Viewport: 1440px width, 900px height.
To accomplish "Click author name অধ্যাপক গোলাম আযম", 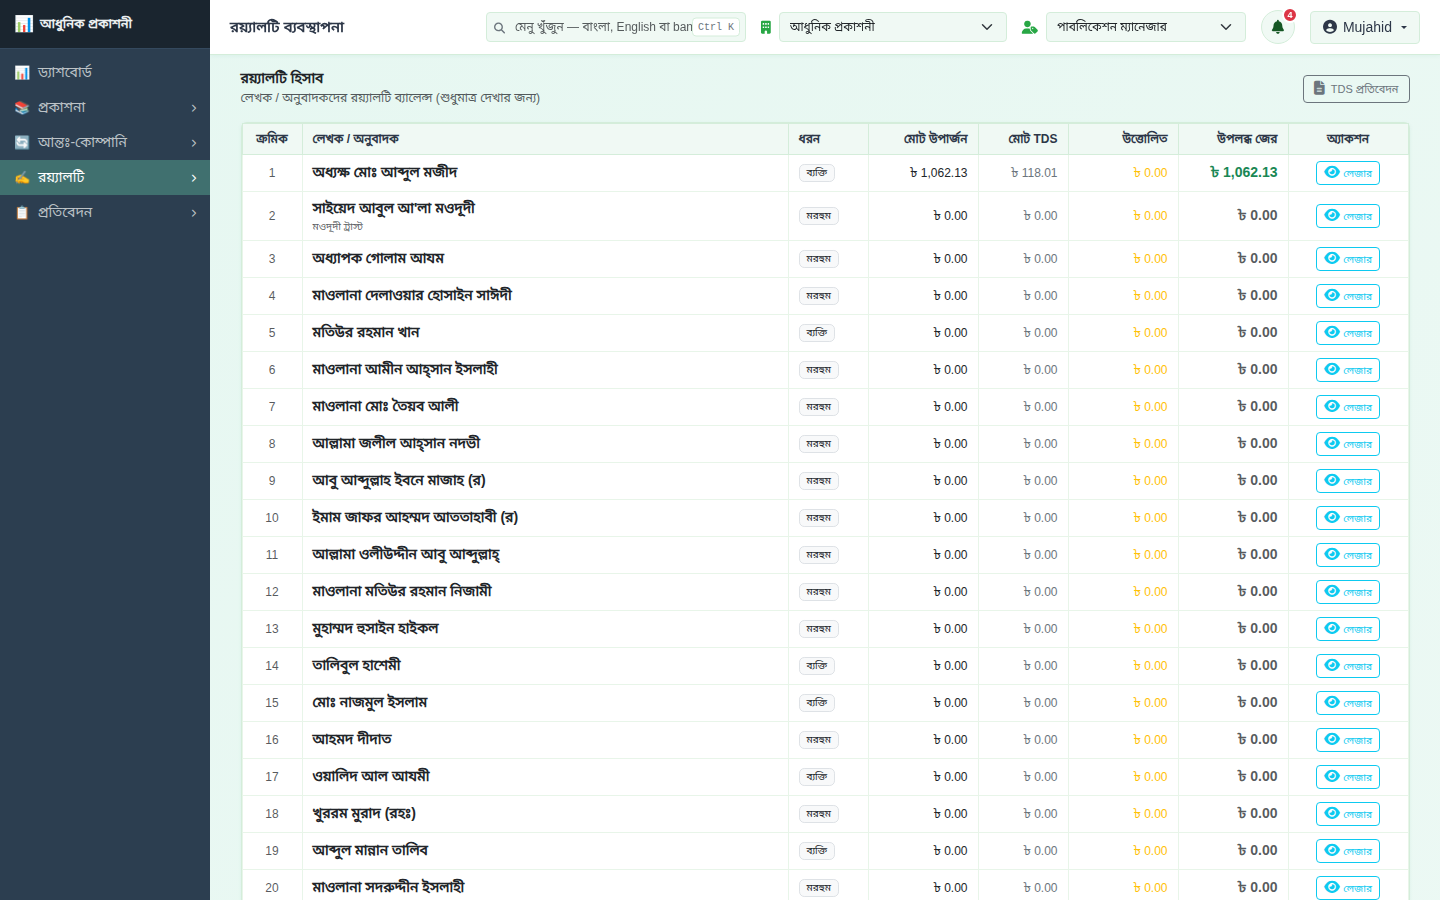I will pos(378,259).
